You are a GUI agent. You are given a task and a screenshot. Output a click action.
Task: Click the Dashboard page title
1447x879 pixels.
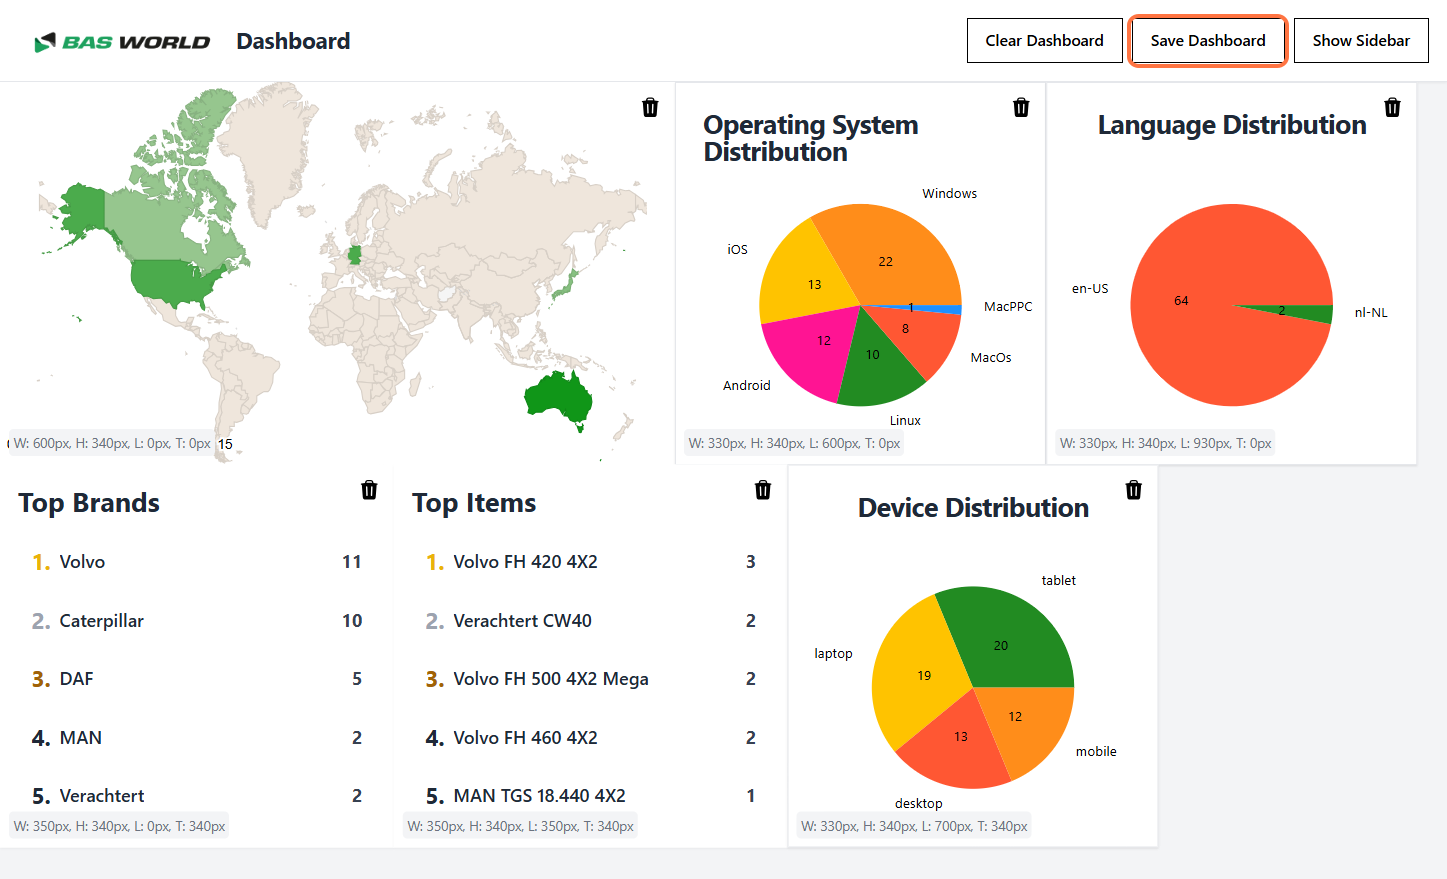(293, 41)
